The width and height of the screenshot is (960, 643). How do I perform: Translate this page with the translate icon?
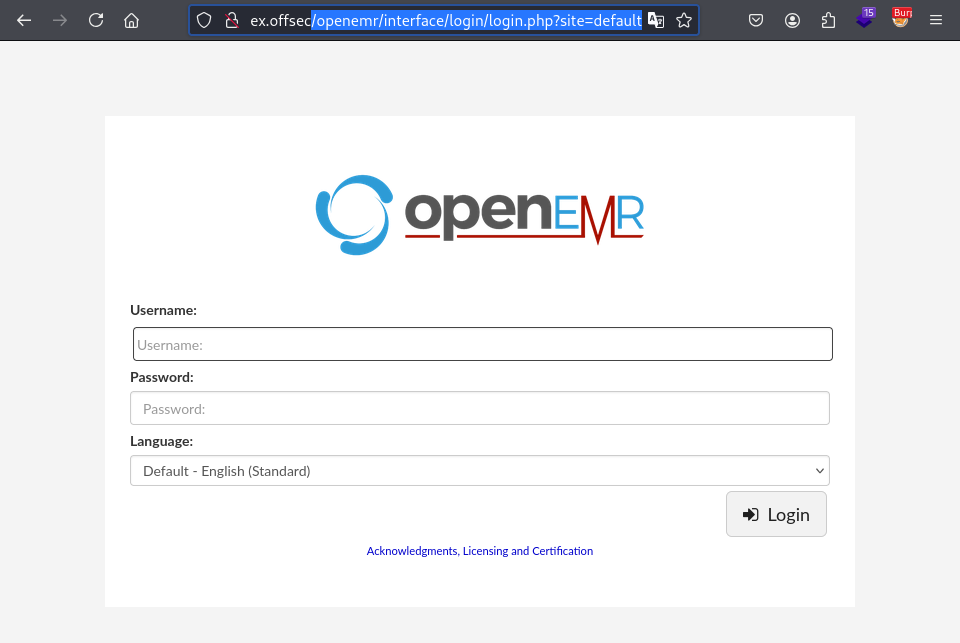(656, 20)
